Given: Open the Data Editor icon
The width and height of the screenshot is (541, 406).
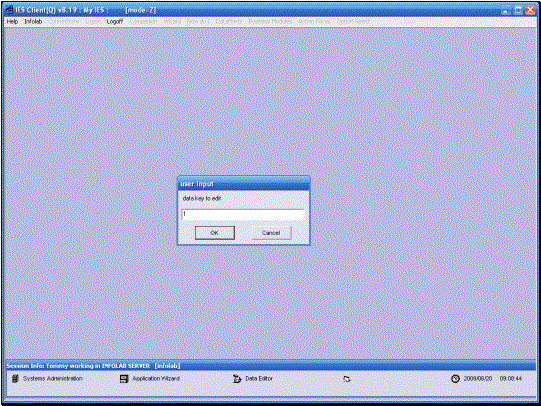Looking at the screenshot, I should tap(237, 379).
